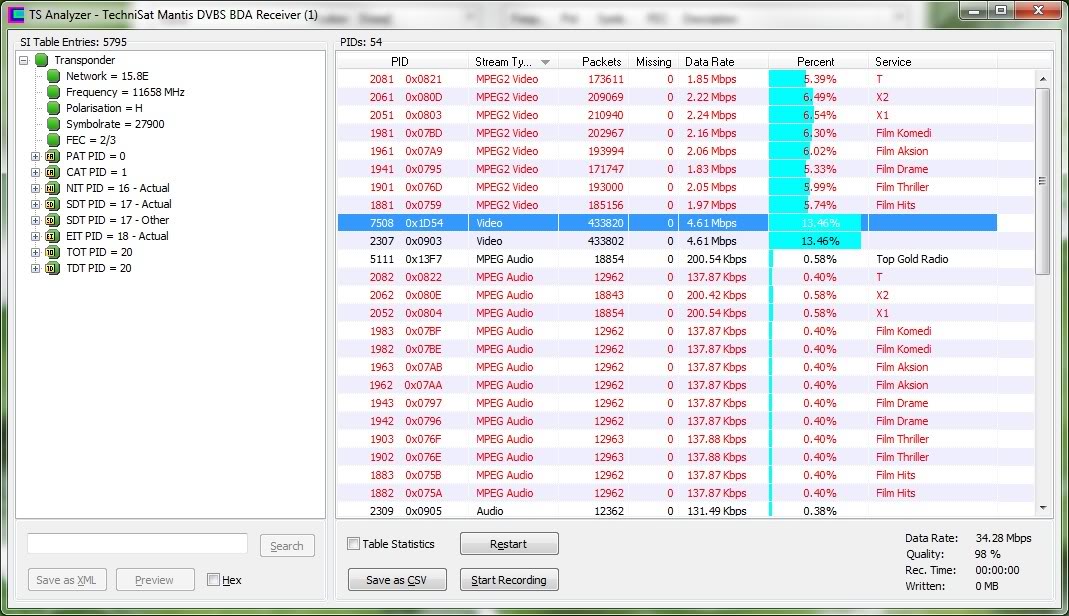Click the green Transponder node icon

pos(41,60)
